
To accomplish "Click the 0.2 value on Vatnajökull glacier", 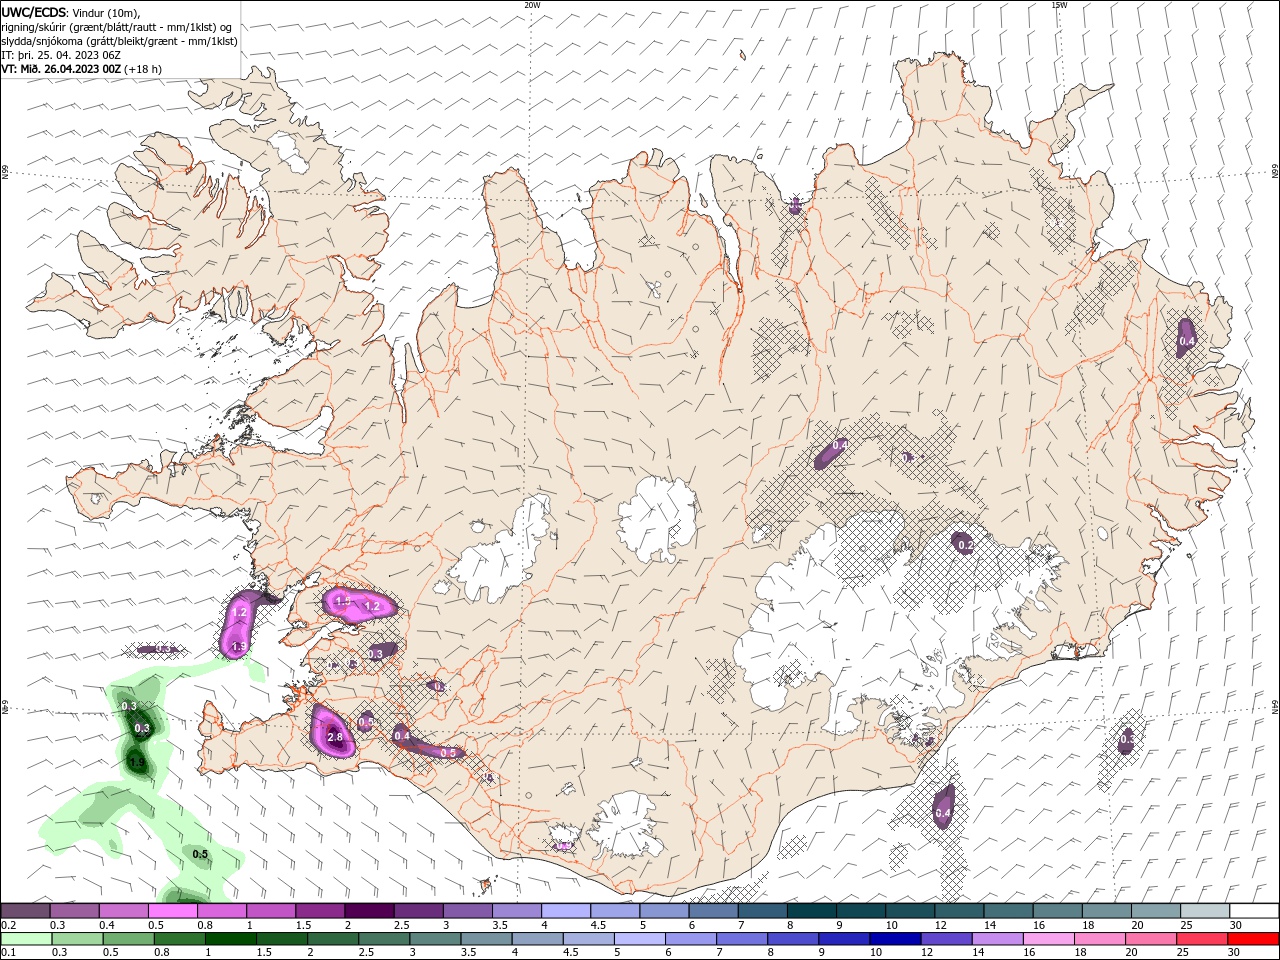I will click(x=965, y=545).
